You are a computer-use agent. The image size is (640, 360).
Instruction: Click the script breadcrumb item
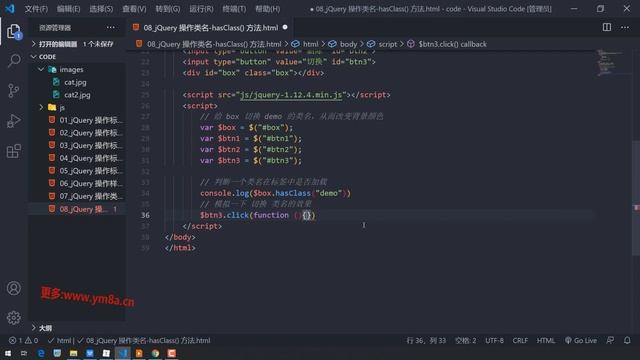[x=387, y=44]
